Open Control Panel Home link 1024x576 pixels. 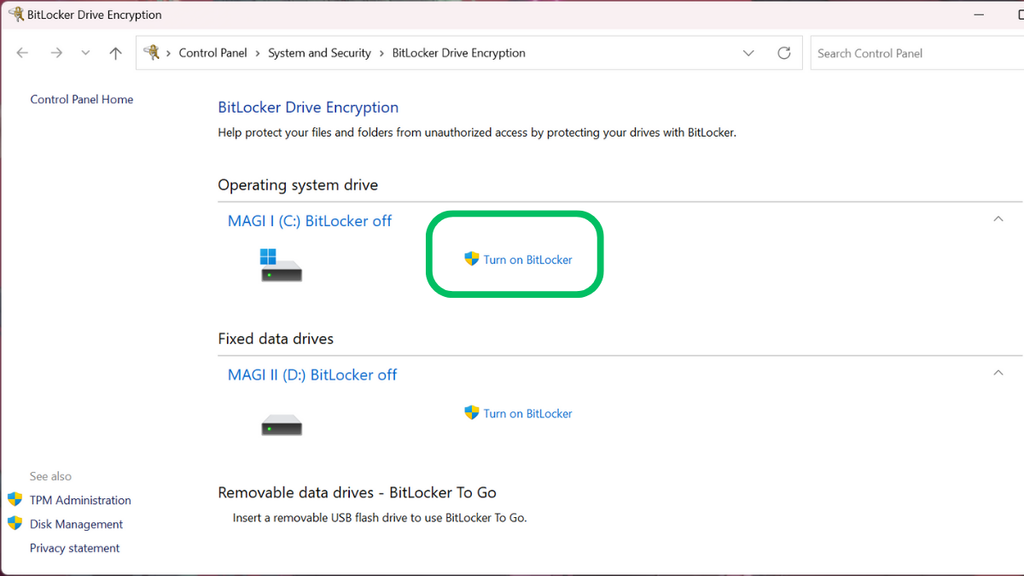[x=81, y=100]
